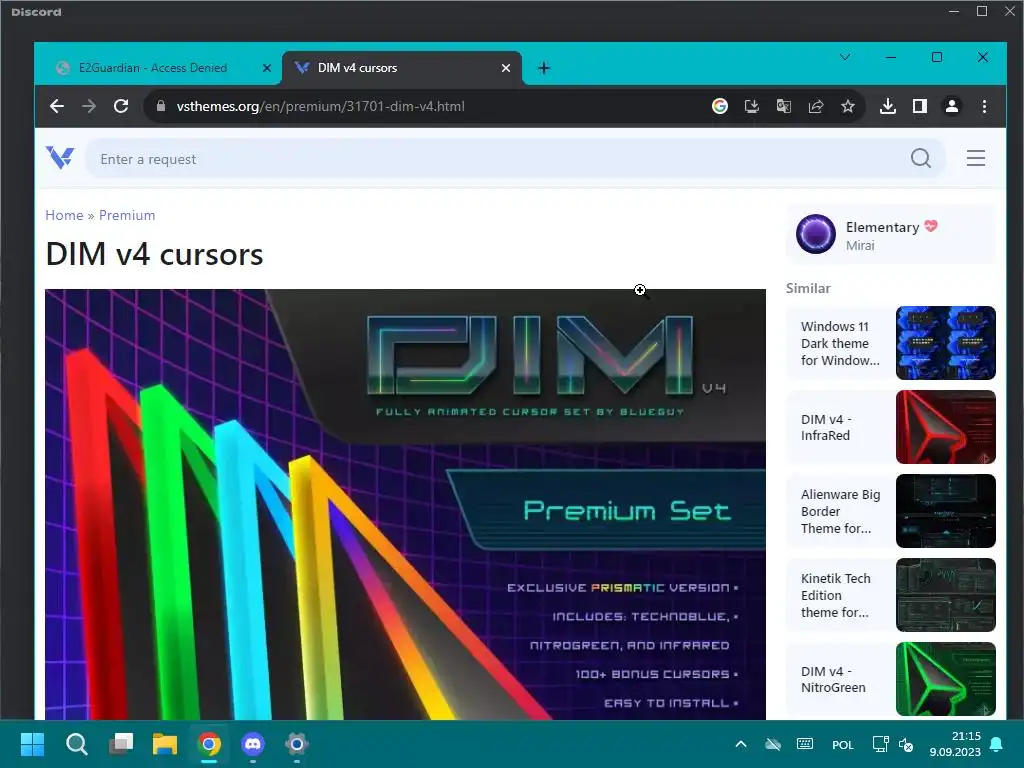This screenshot has width=1024, height=768.
Task: Click the touch keyboard tray icon
Action: [x=805, y=744]
